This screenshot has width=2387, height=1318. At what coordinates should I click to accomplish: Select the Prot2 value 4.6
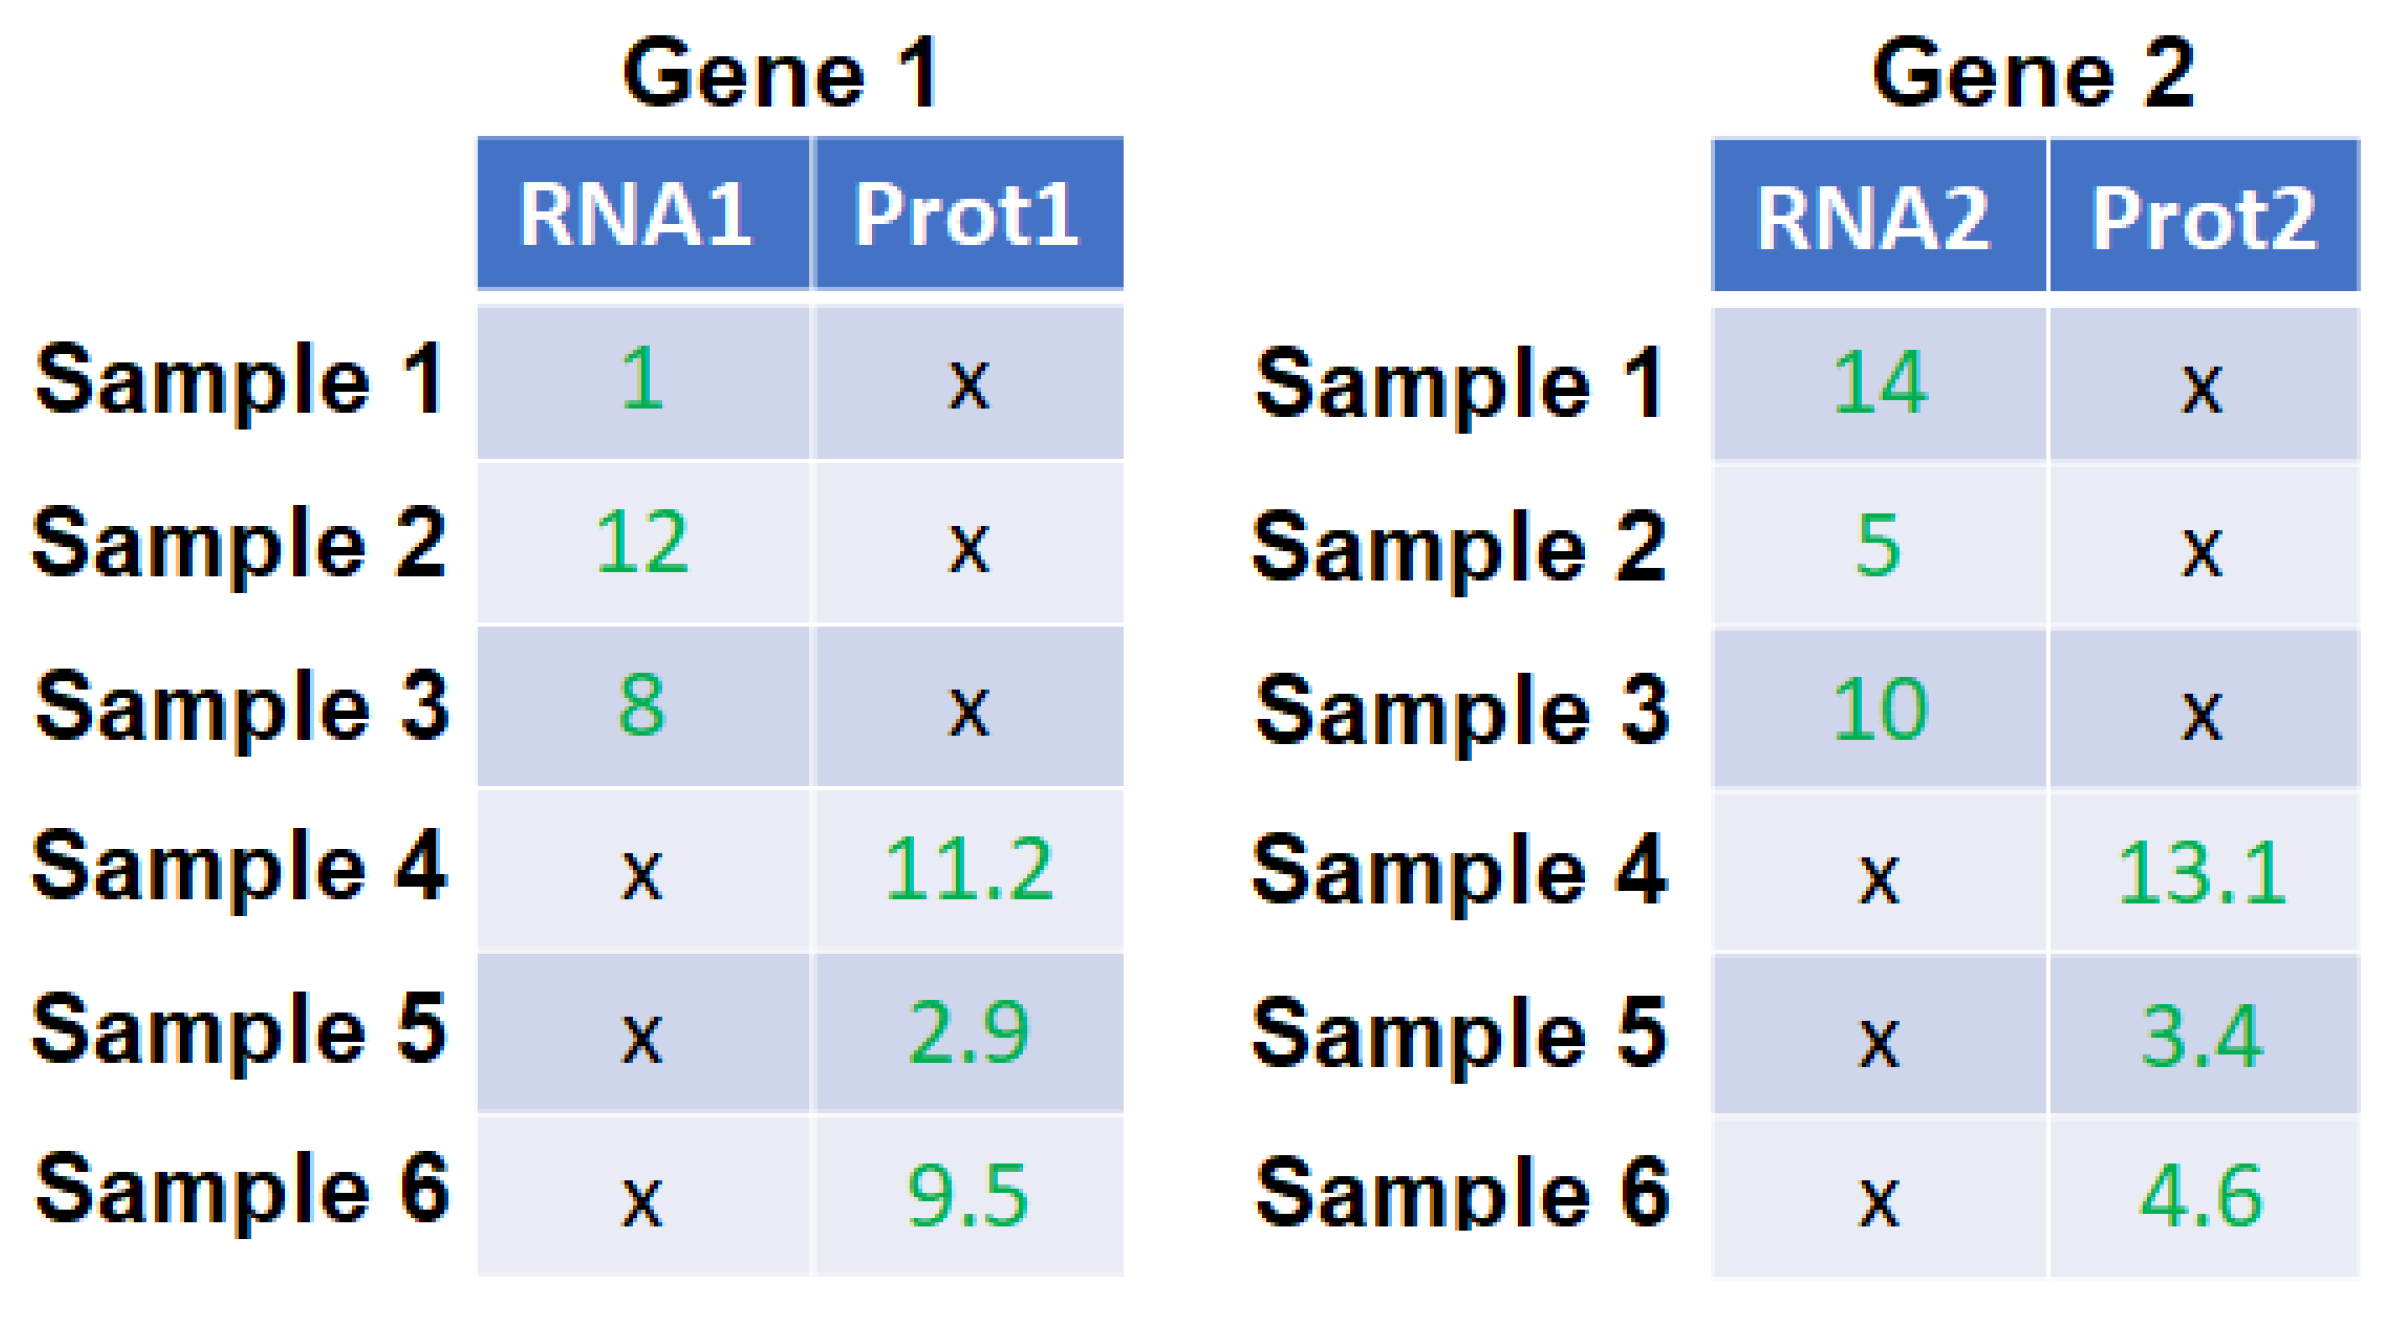point(2202,1197)
